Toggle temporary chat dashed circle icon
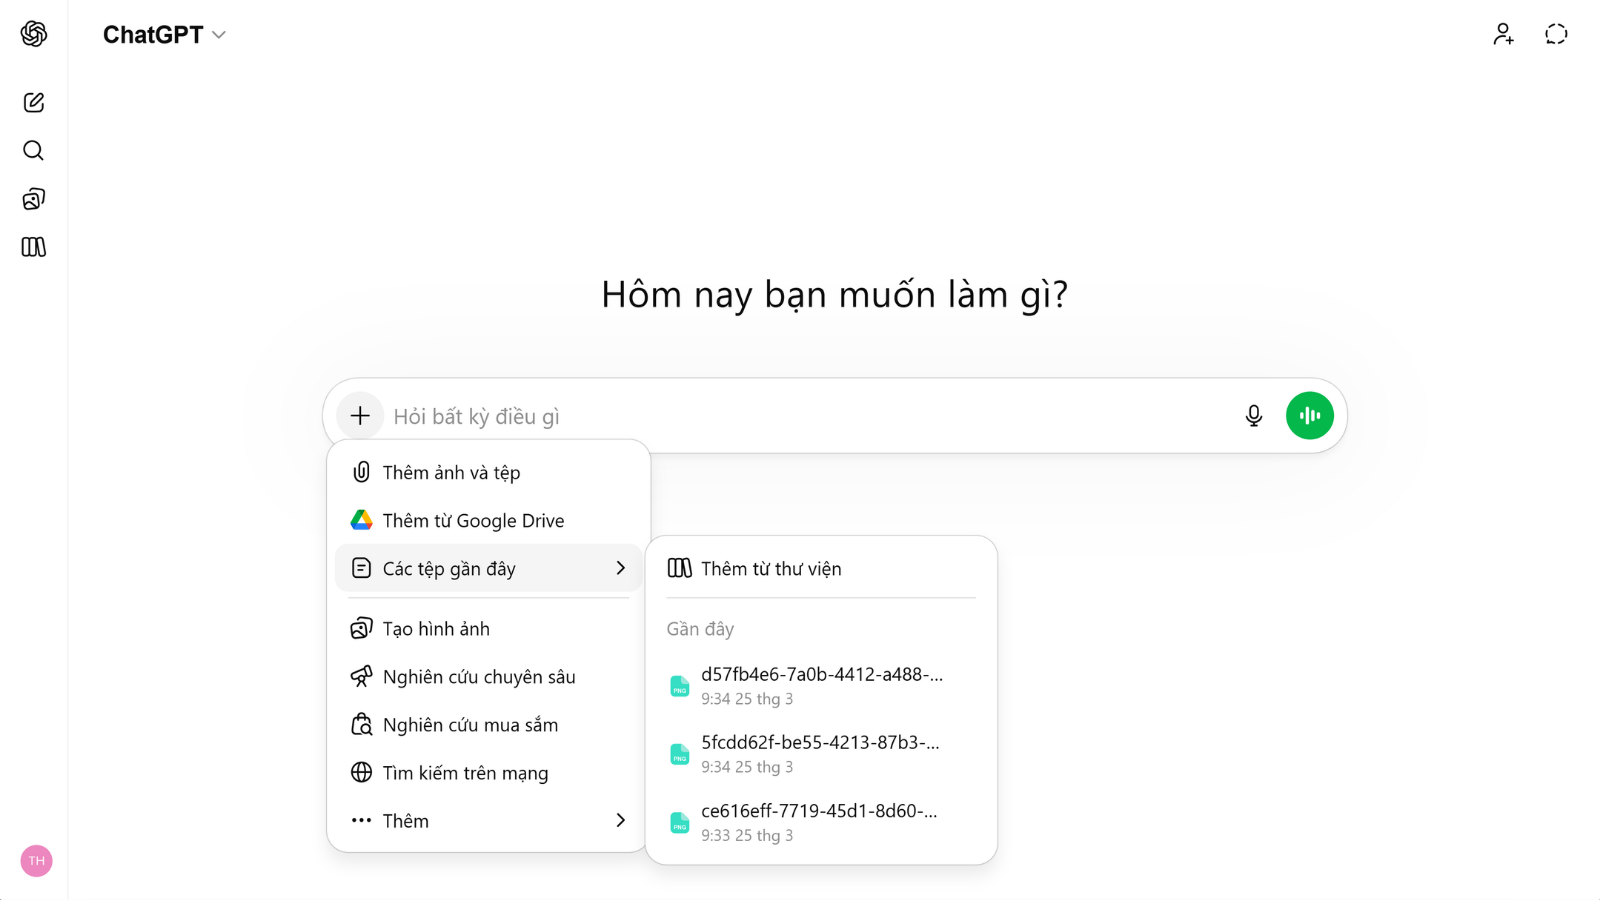 (1556, 34)
